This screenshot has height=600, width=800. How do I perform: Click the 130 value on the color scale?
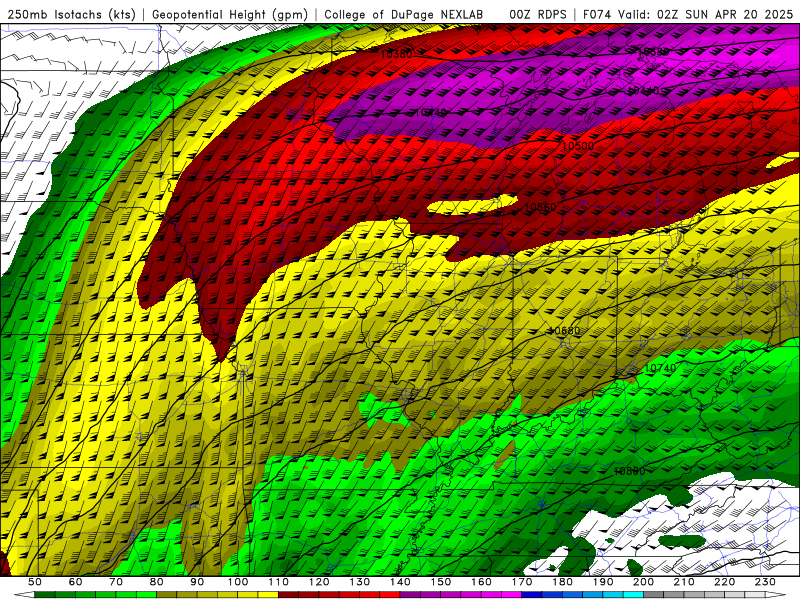pos(359,582)
